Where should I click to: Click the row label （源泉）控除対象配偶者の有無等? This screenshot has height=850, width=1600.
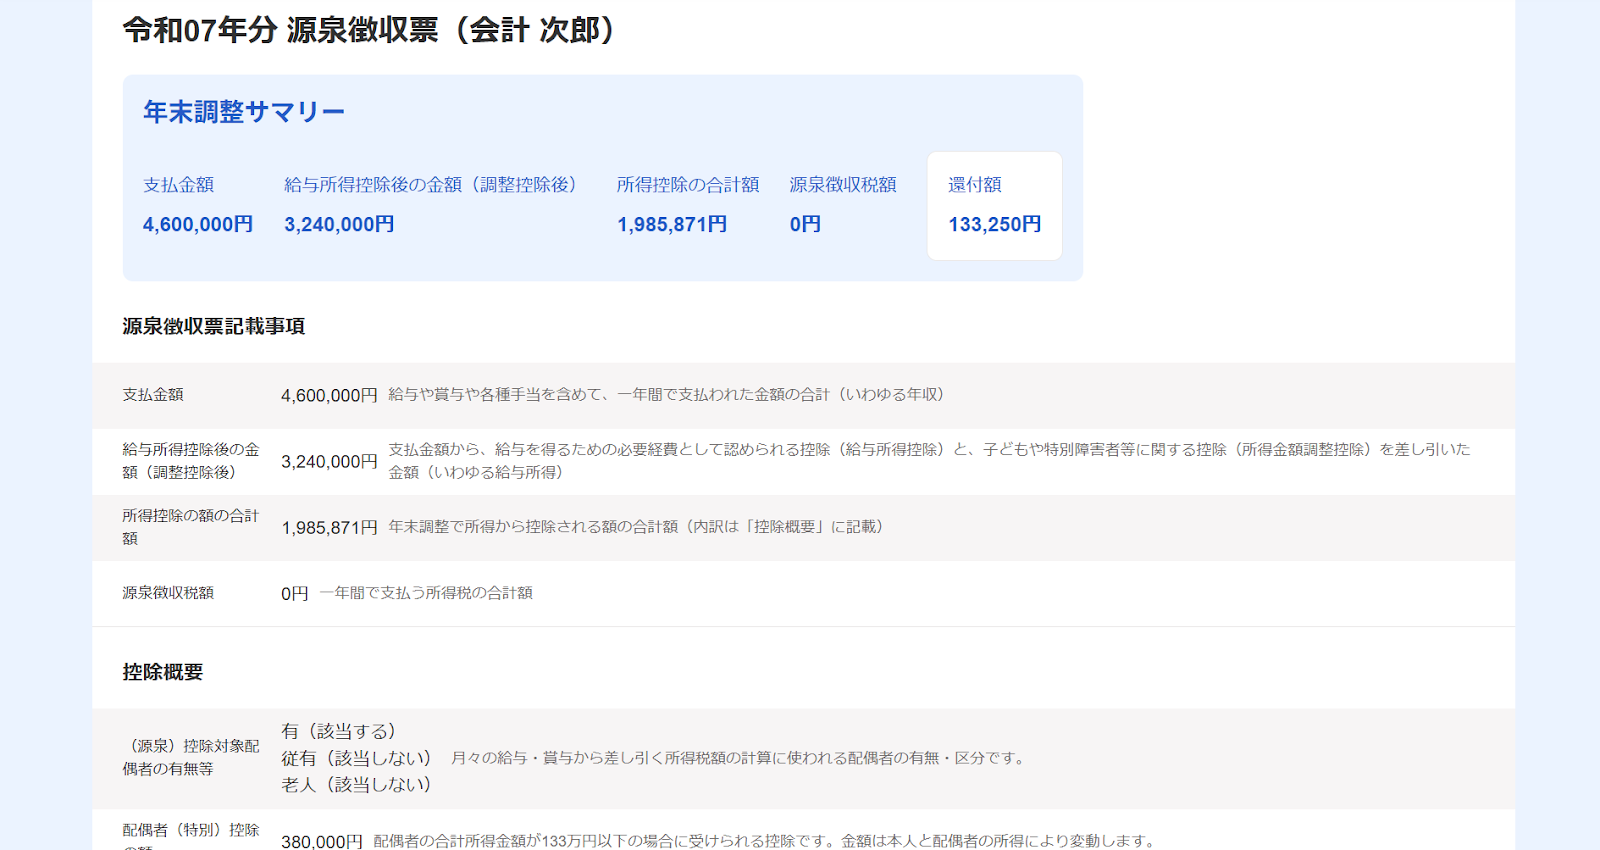[x=191, y=757]
